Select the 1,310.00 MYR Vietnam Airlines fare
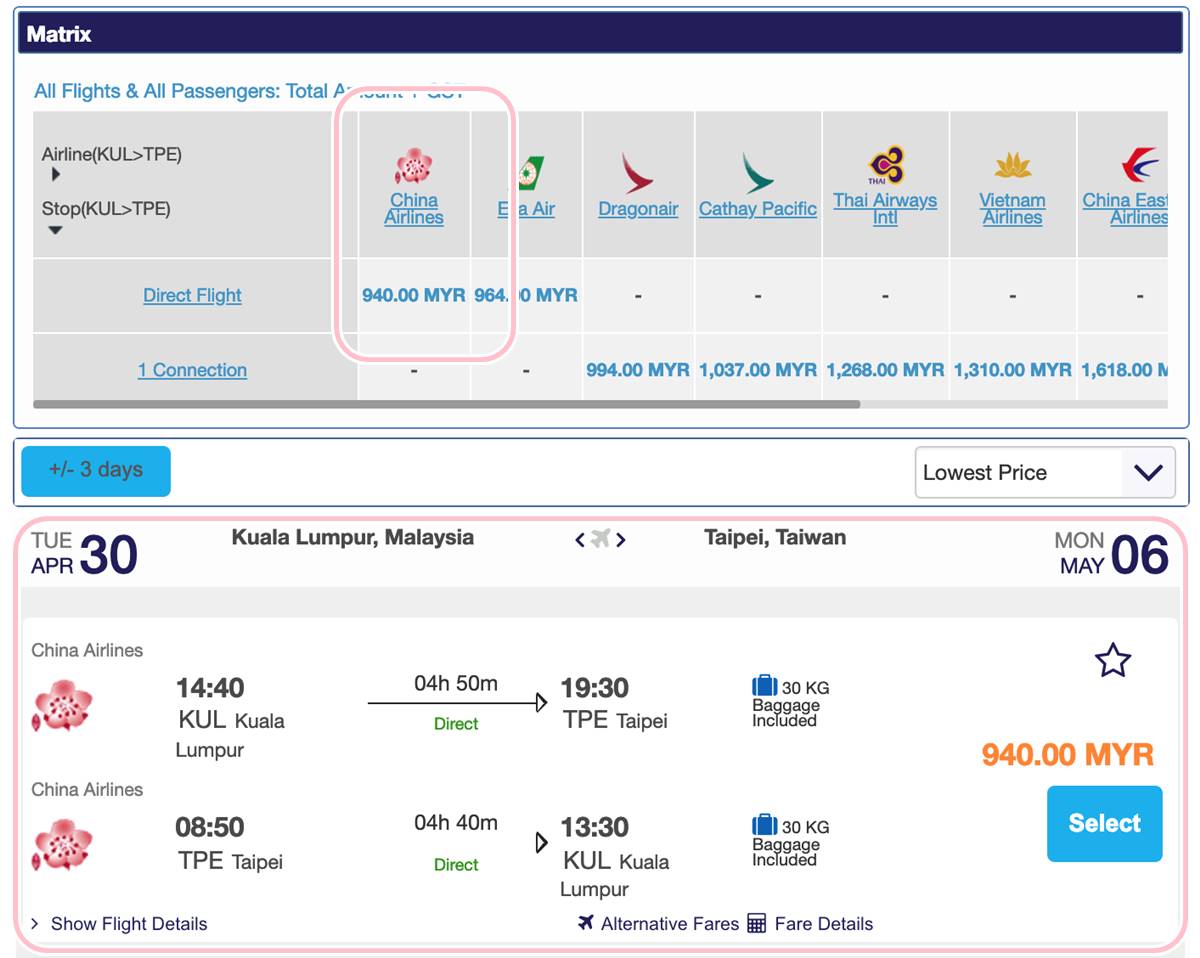Viewport: 1200px width, 958px height. 1012,370
